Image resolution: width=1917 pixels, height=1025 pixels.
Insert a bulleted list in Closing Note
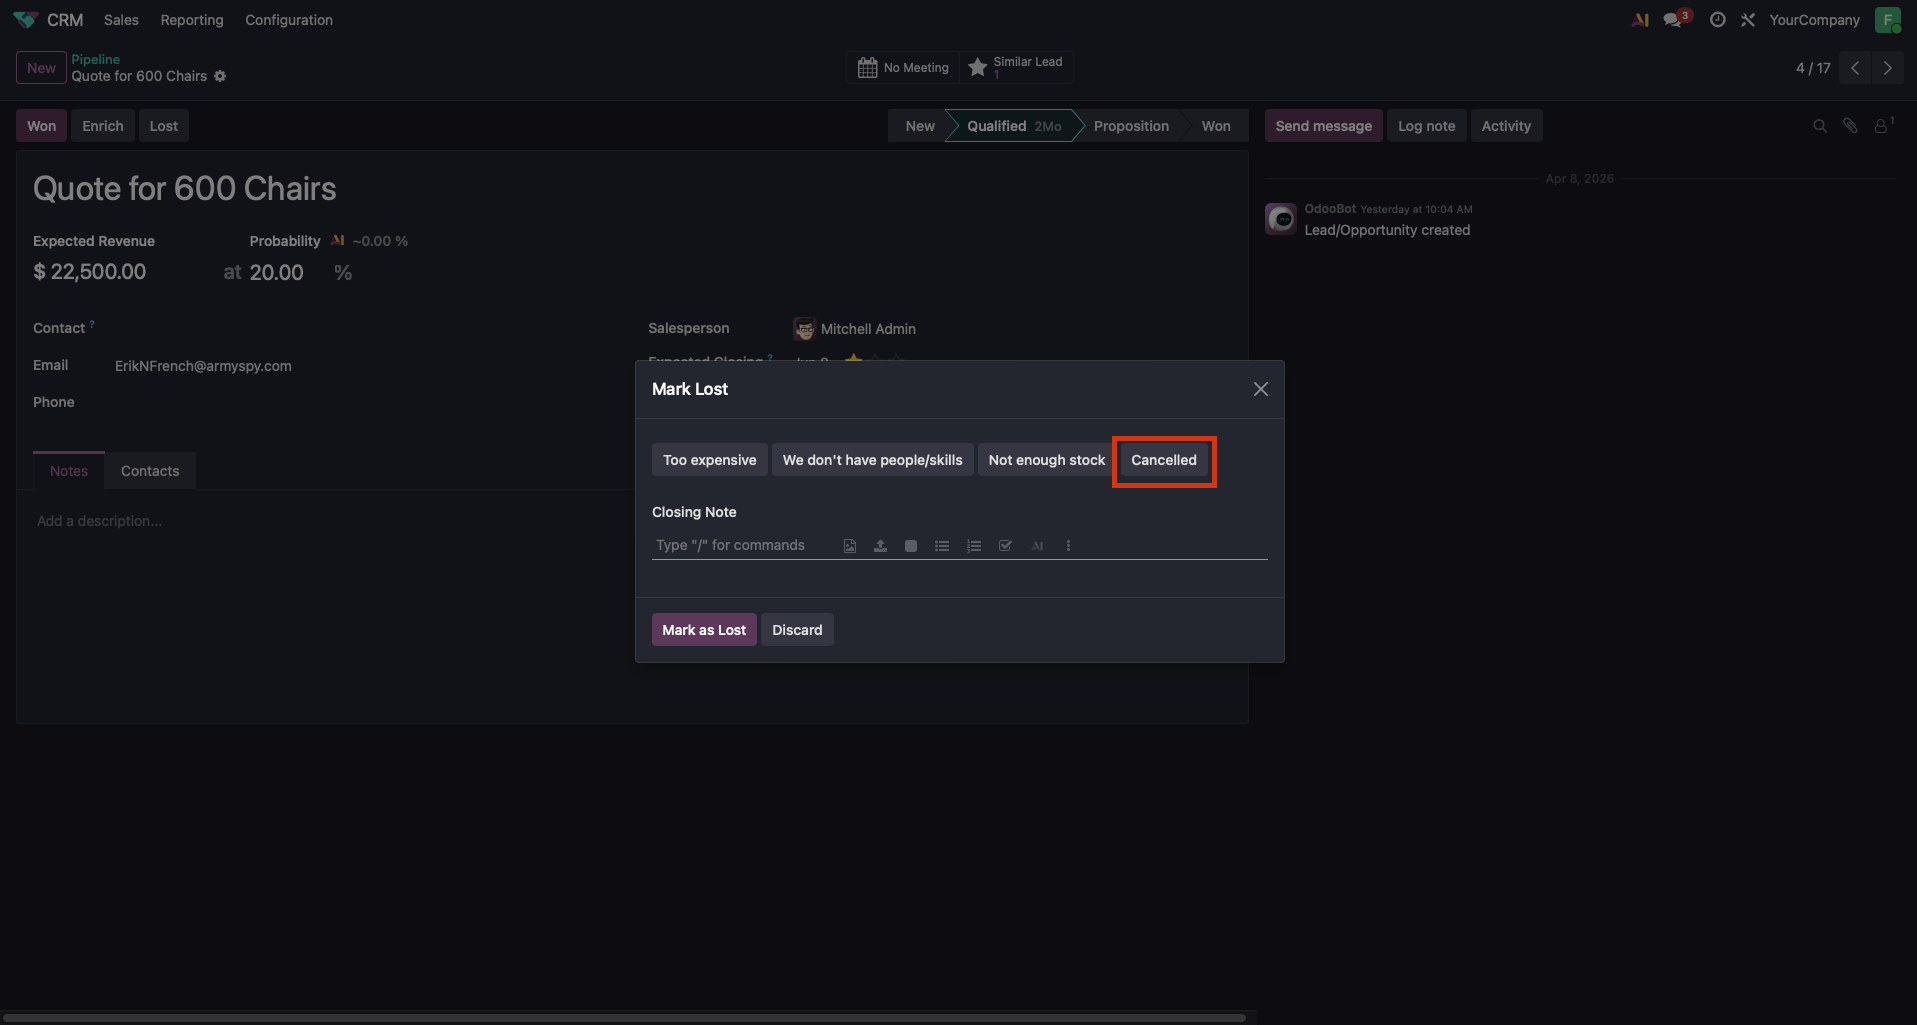click(x=942, y=546)
